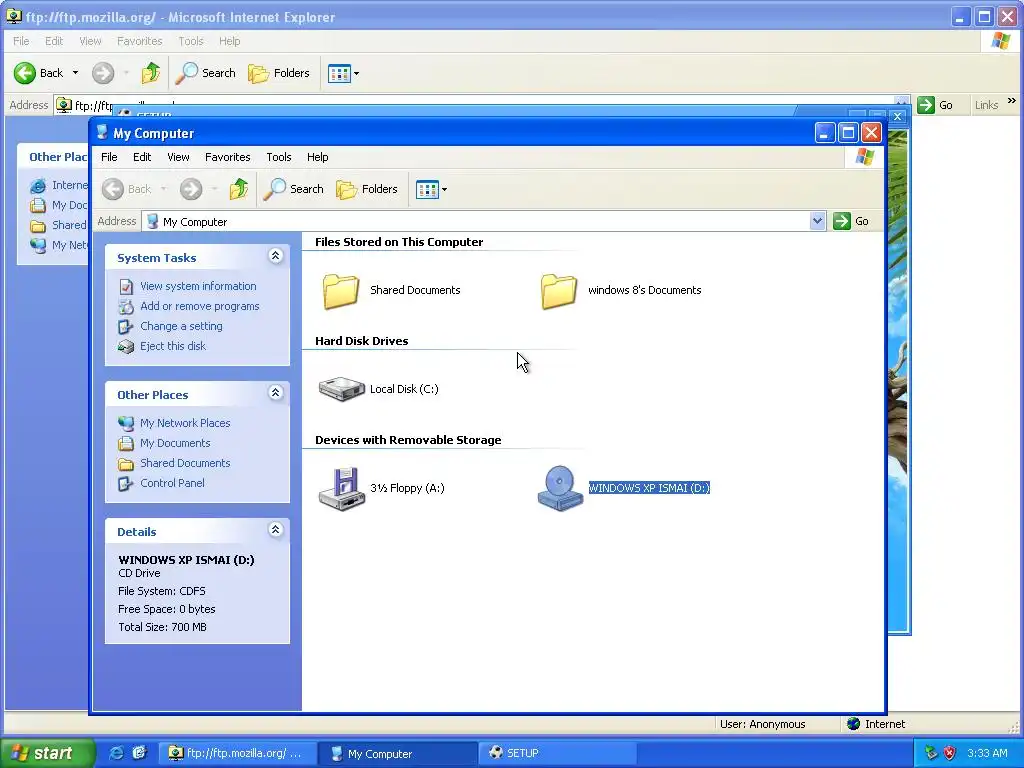Expand the Links chevron in Internet Explorer

[1012, 101]
